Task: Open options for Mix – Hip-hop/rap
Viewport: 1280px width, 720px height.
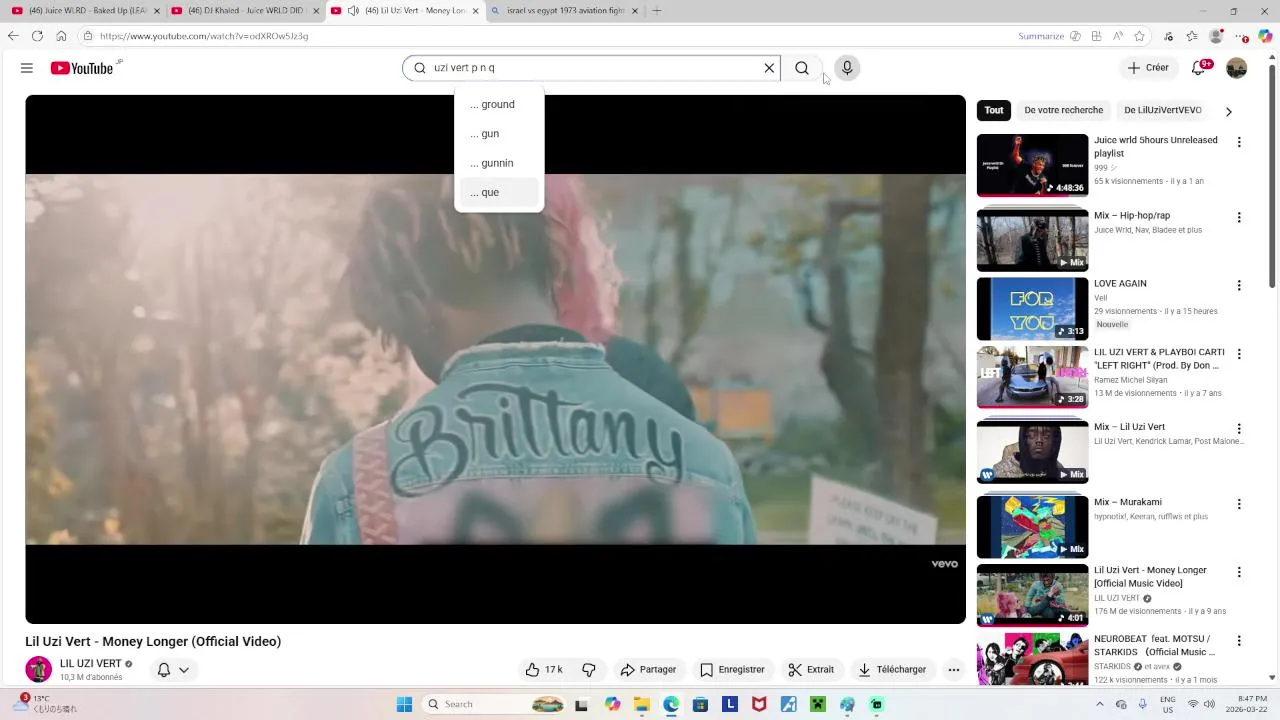Action: [x=1239, y=217]
